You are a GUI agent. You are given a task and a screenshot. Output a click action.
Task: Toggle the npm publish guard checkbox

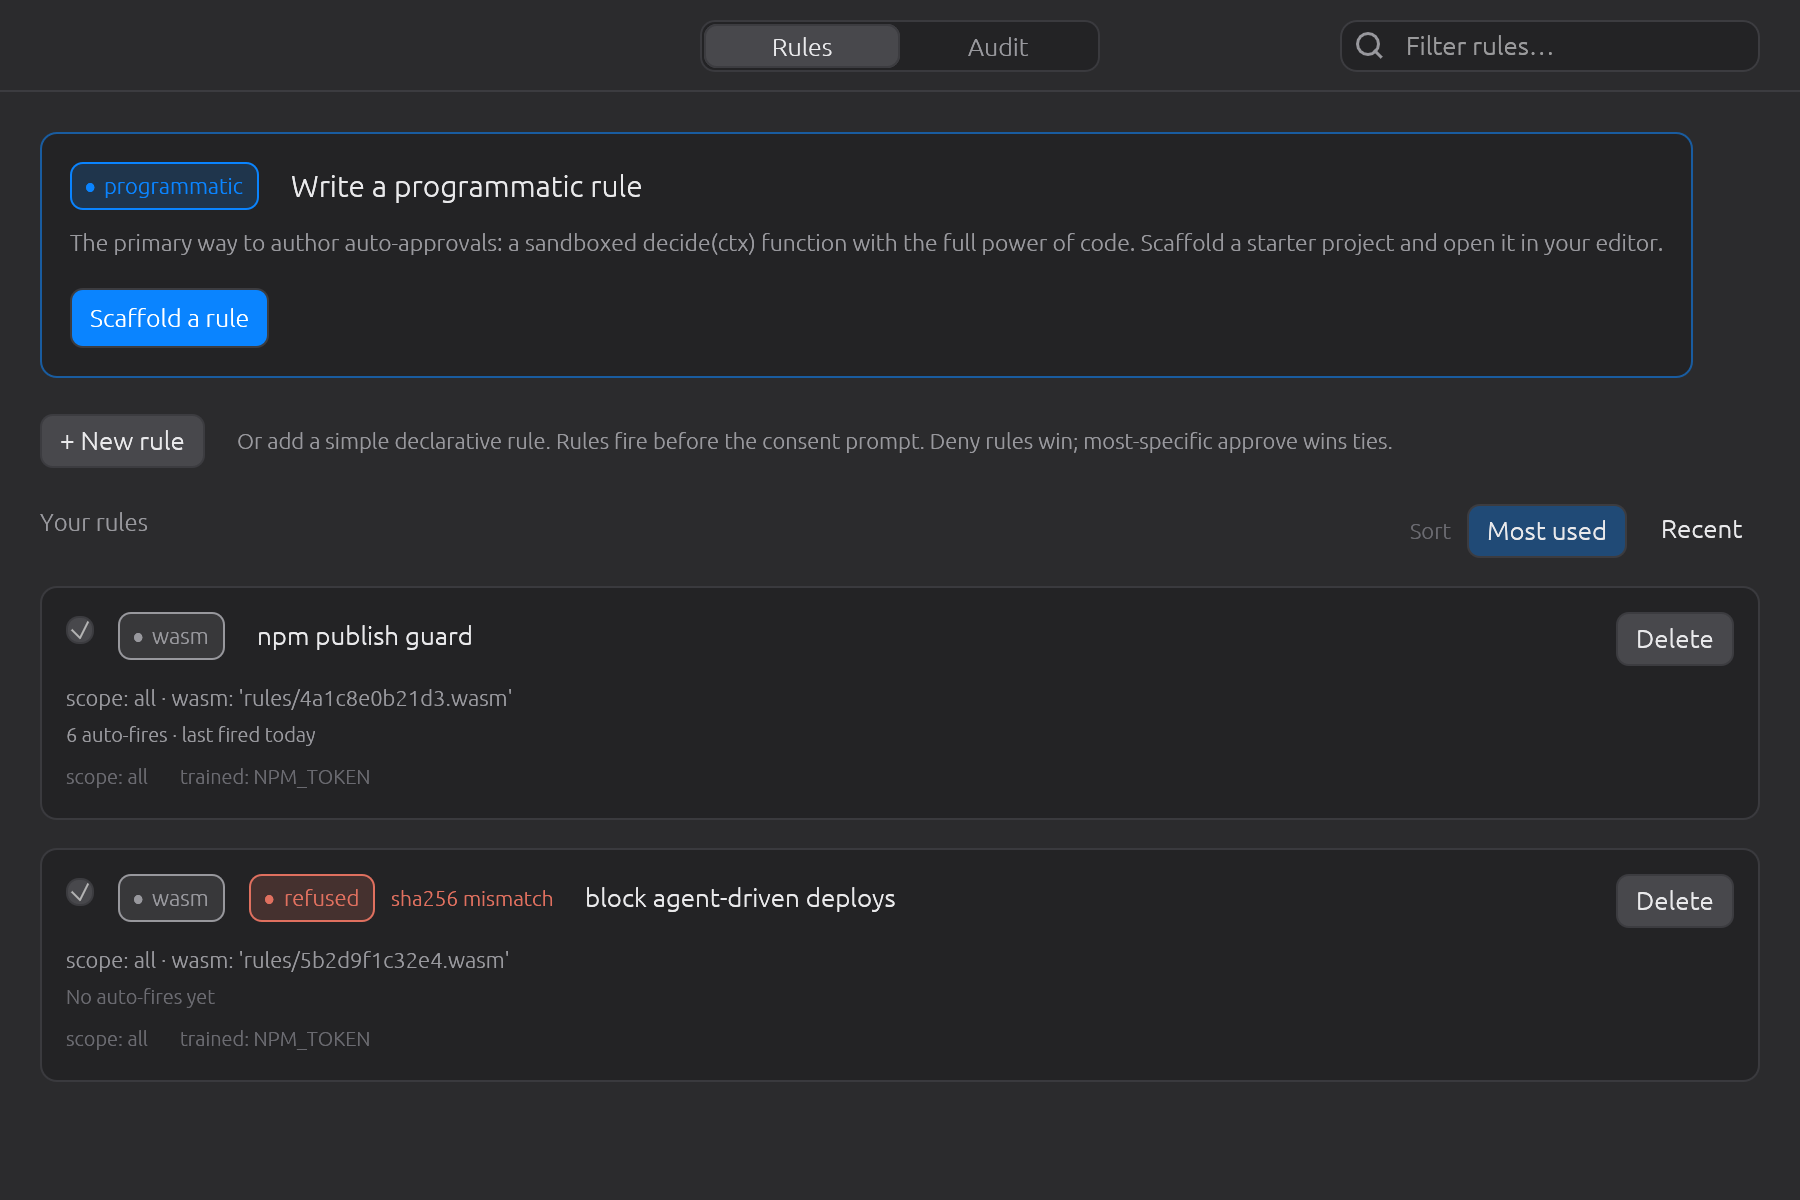pos(80,630)
